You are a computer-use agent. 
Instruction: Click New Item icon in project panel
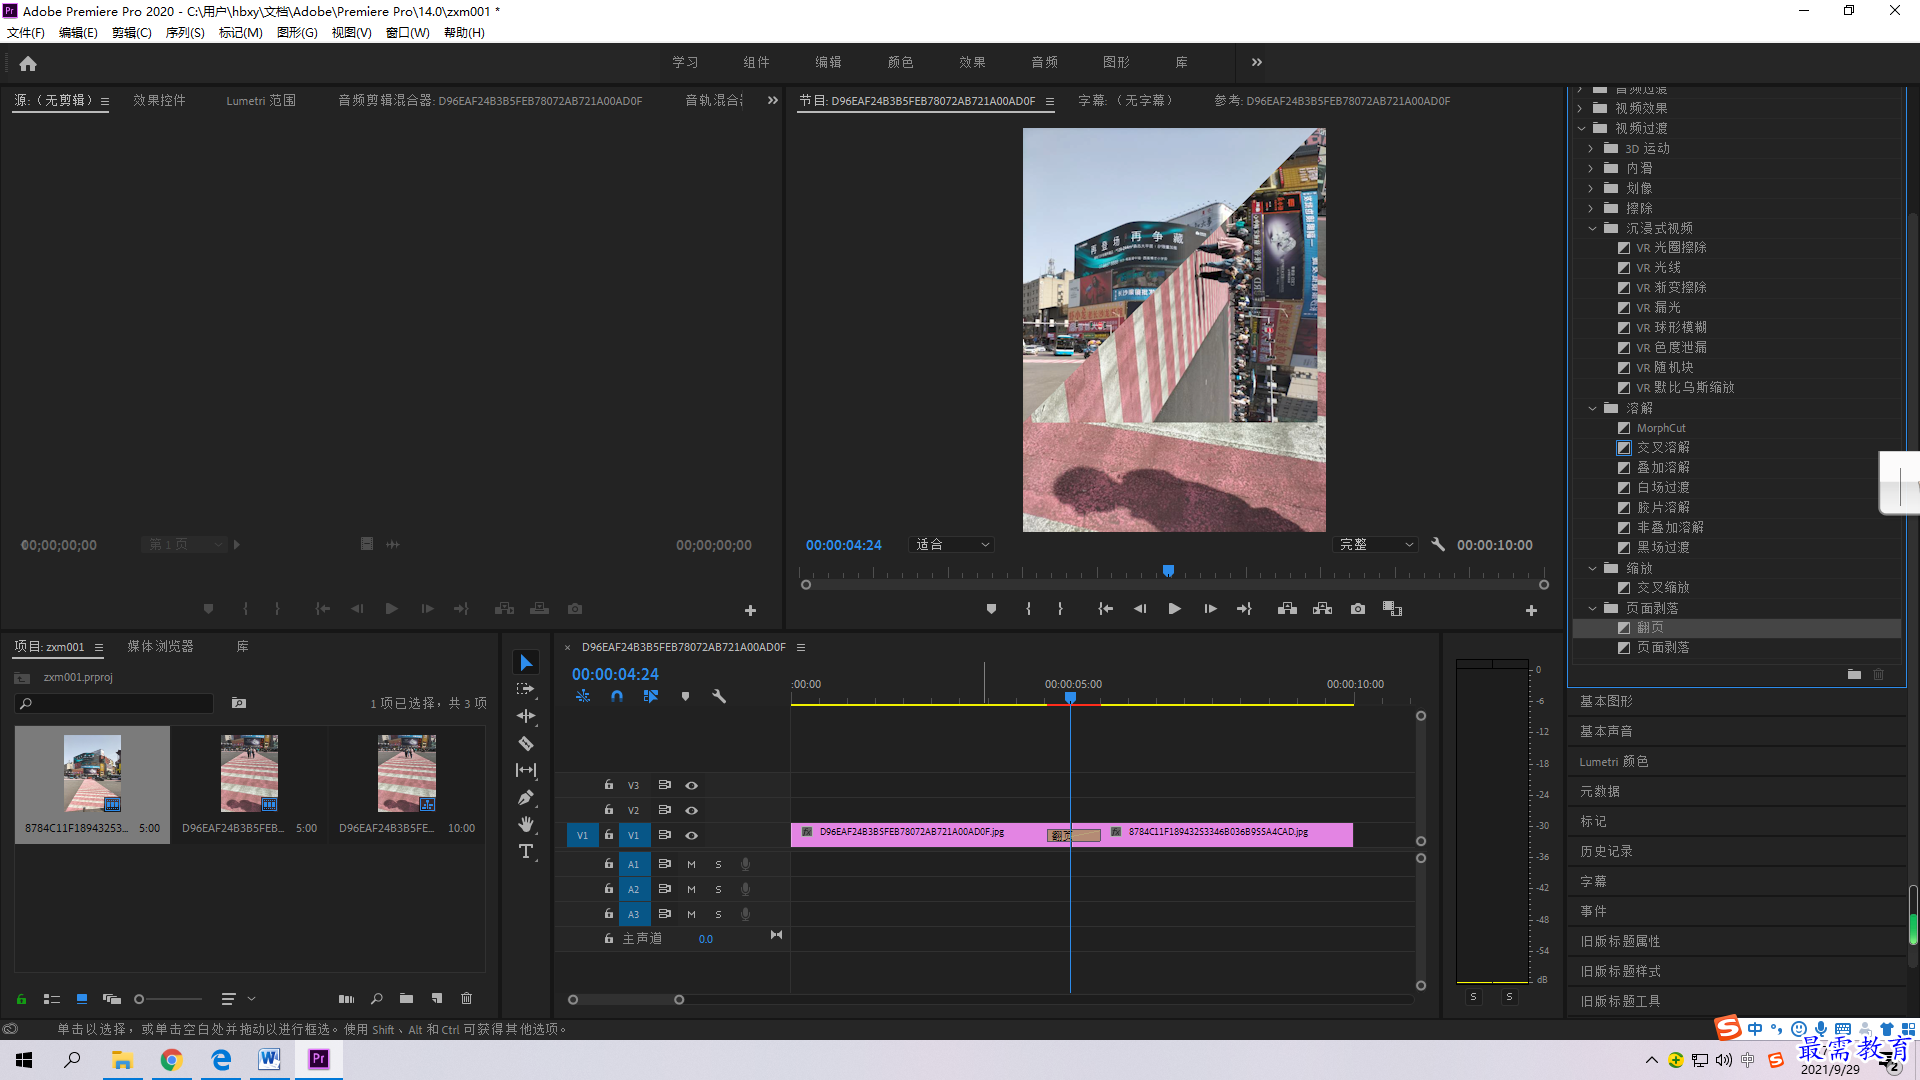coord(437,998)
